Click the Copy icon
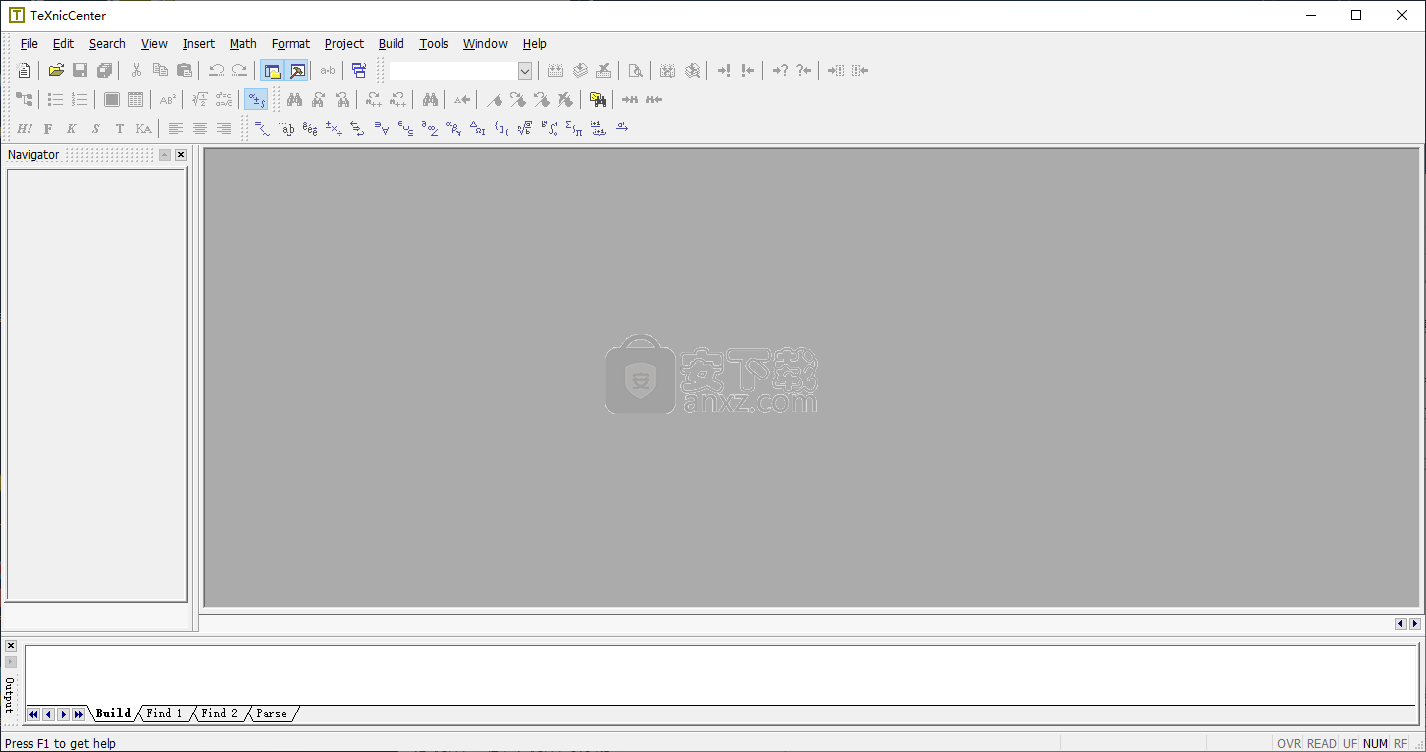The image size is (1426, 752). 160,71
